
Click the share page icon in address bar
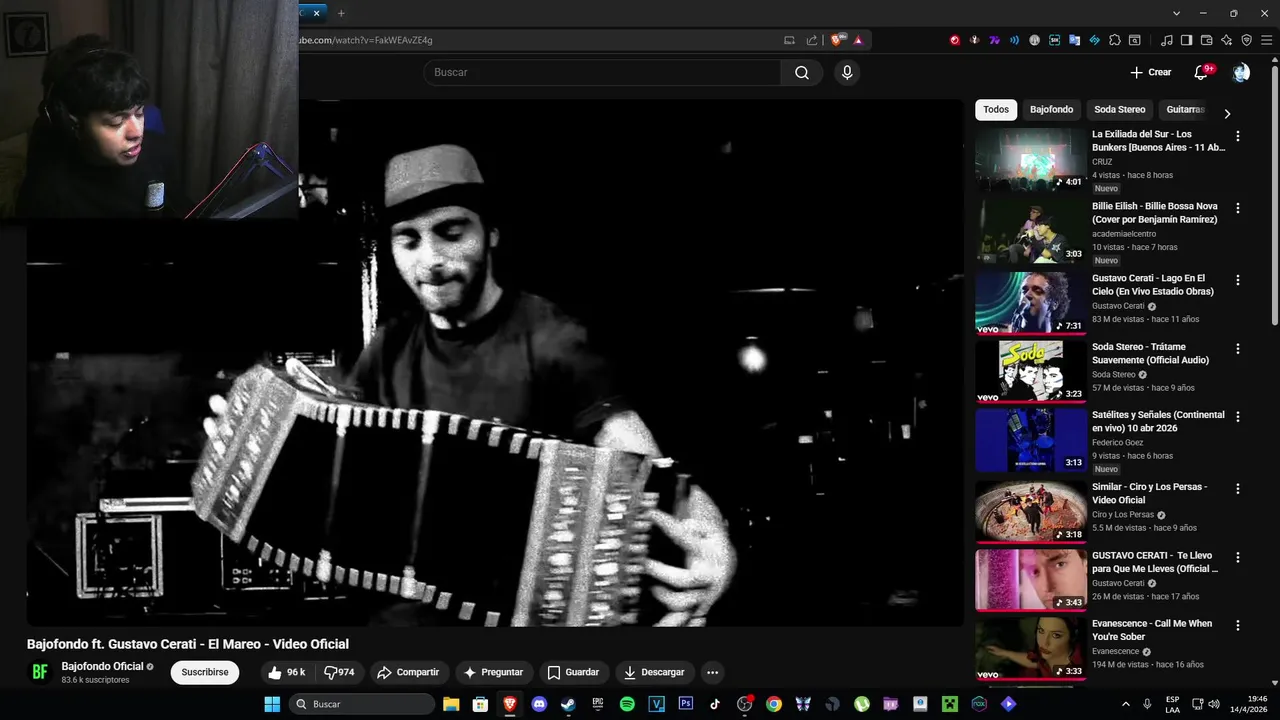(x=811, y=40)
